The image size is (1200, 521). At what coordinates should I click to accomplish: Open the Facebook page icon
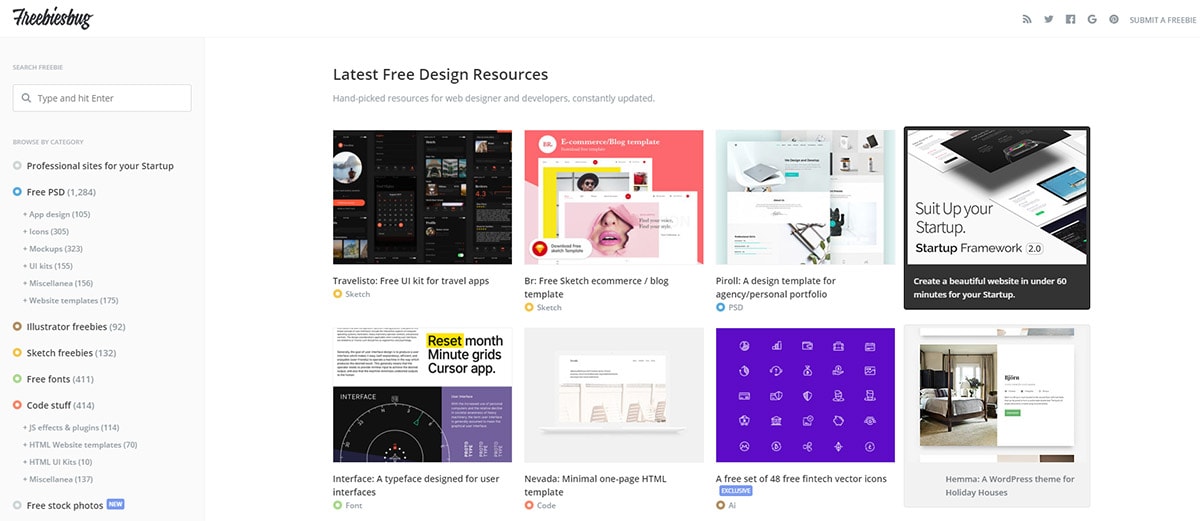pos(1071,19)
